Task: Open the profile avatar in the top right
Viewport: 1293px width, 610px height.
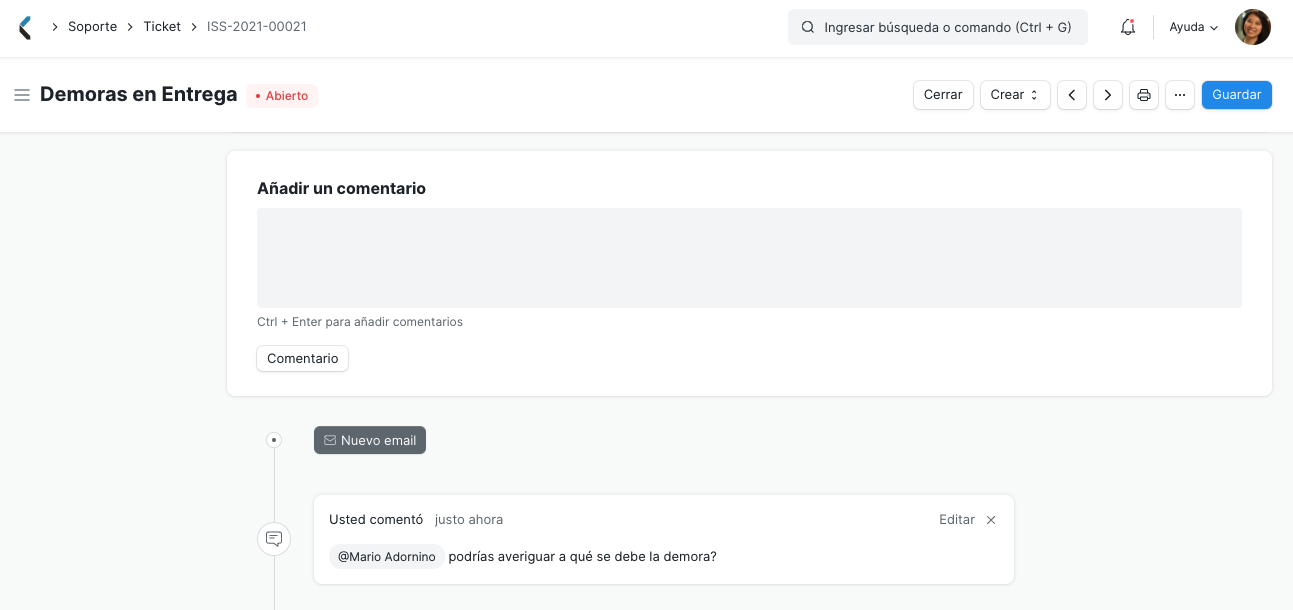Action: (1252, 27)
